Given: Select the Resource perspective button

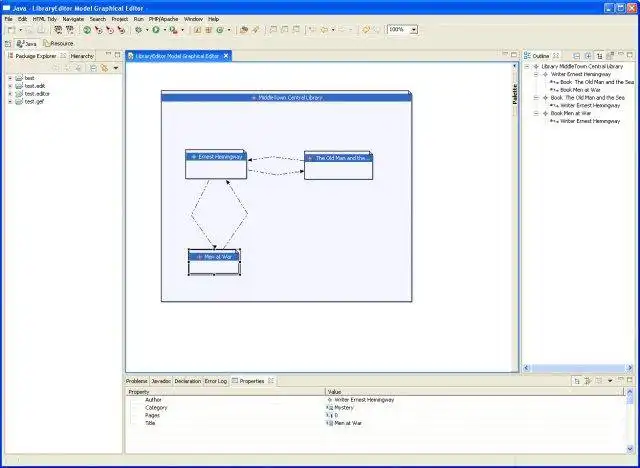Looking at the screenshot, I should (58, 44).
